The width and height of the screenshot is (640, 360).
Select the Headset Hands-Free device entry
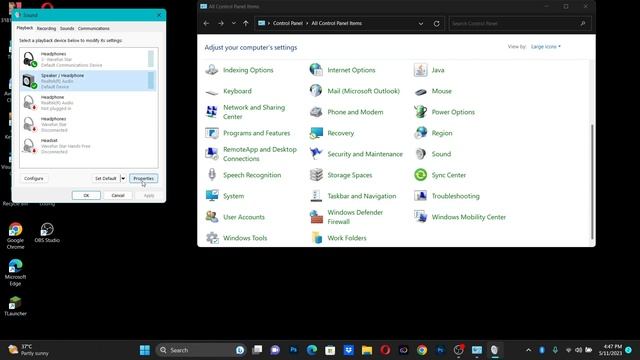(x=88, y=146)
